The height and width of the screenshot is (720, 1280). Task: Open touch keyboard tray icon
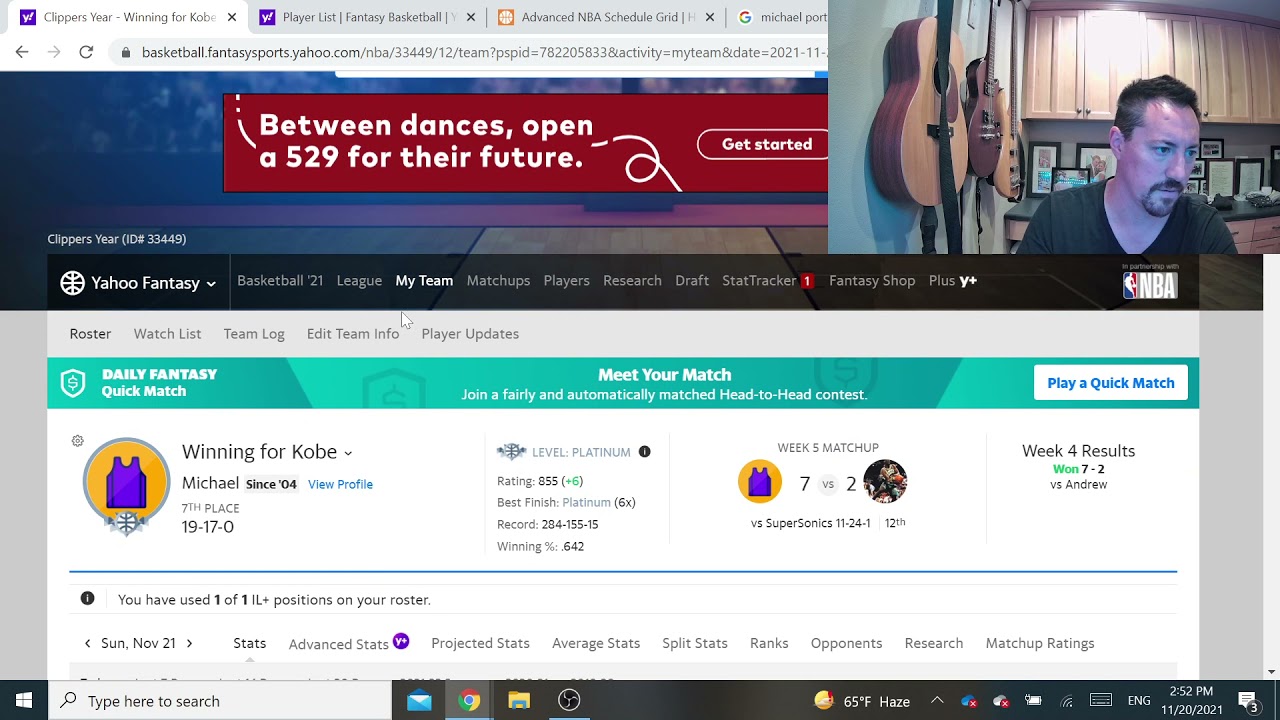[1101, 700]
